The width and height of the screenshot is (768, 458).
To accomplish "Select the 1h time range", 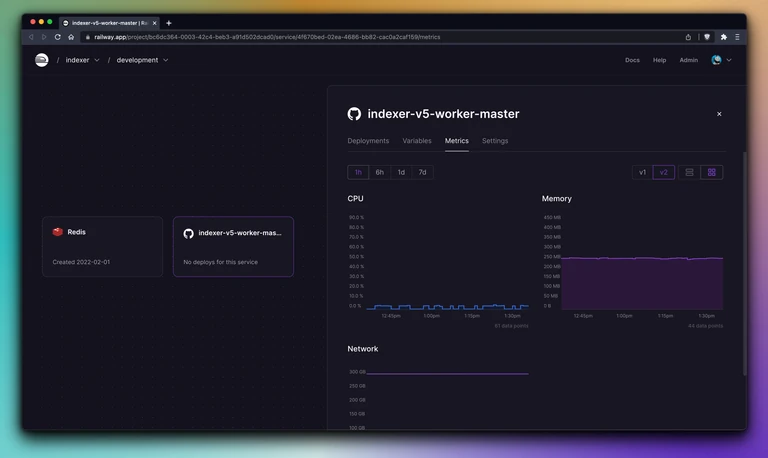I will [x=358, y=172].
